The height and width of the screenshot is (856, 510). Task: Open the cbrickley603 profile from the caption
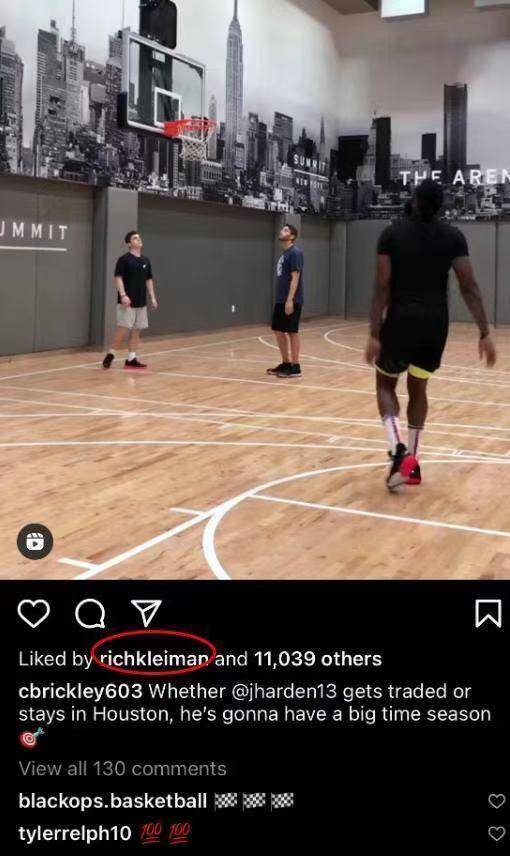pyautogui.click(x=80, y=691)
